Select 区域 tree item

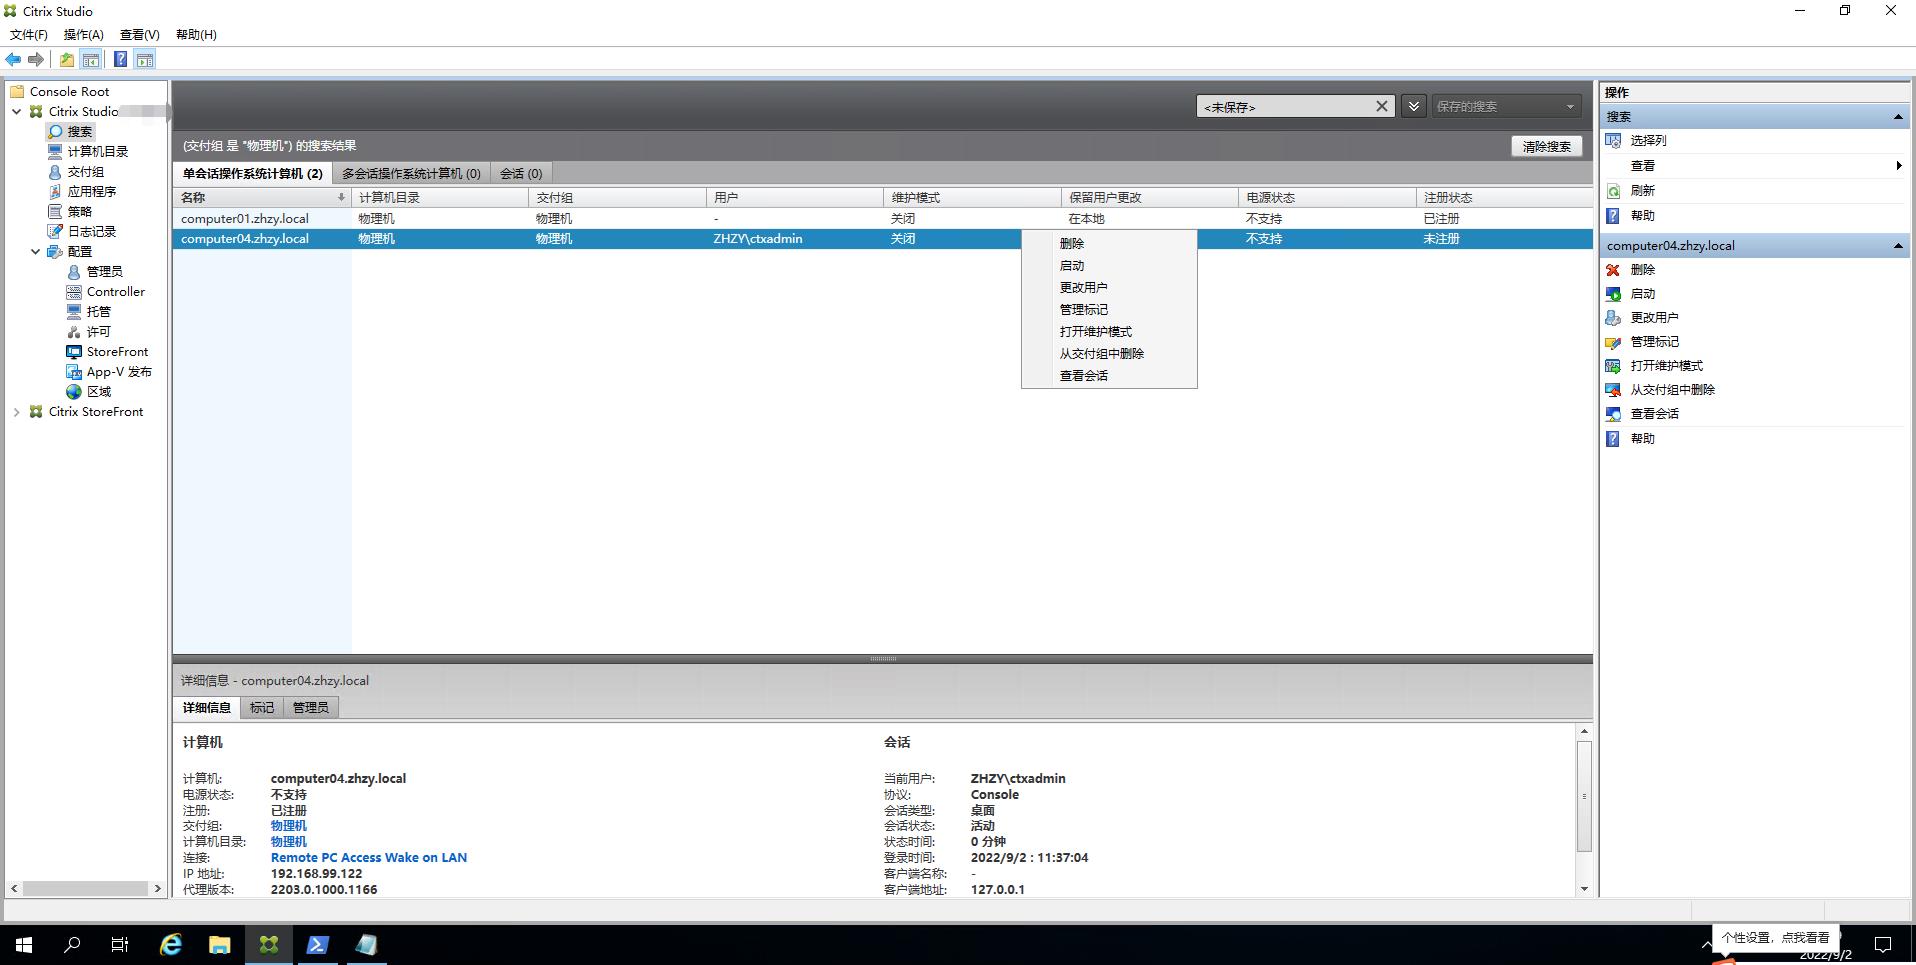tap(99, 391)
